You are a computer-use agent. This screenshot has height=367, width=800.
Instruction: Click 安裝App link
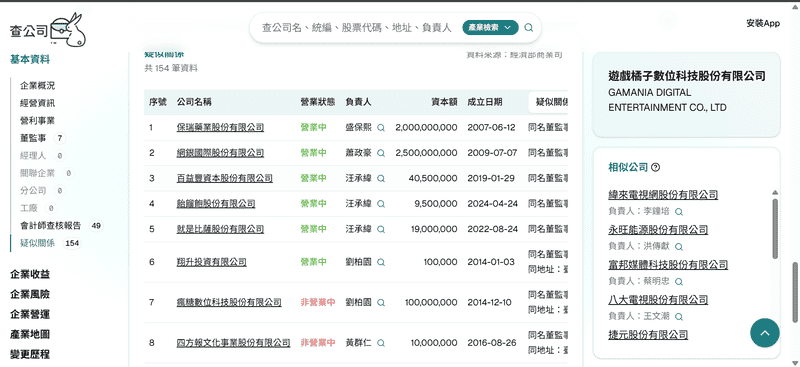coord(763,23)
